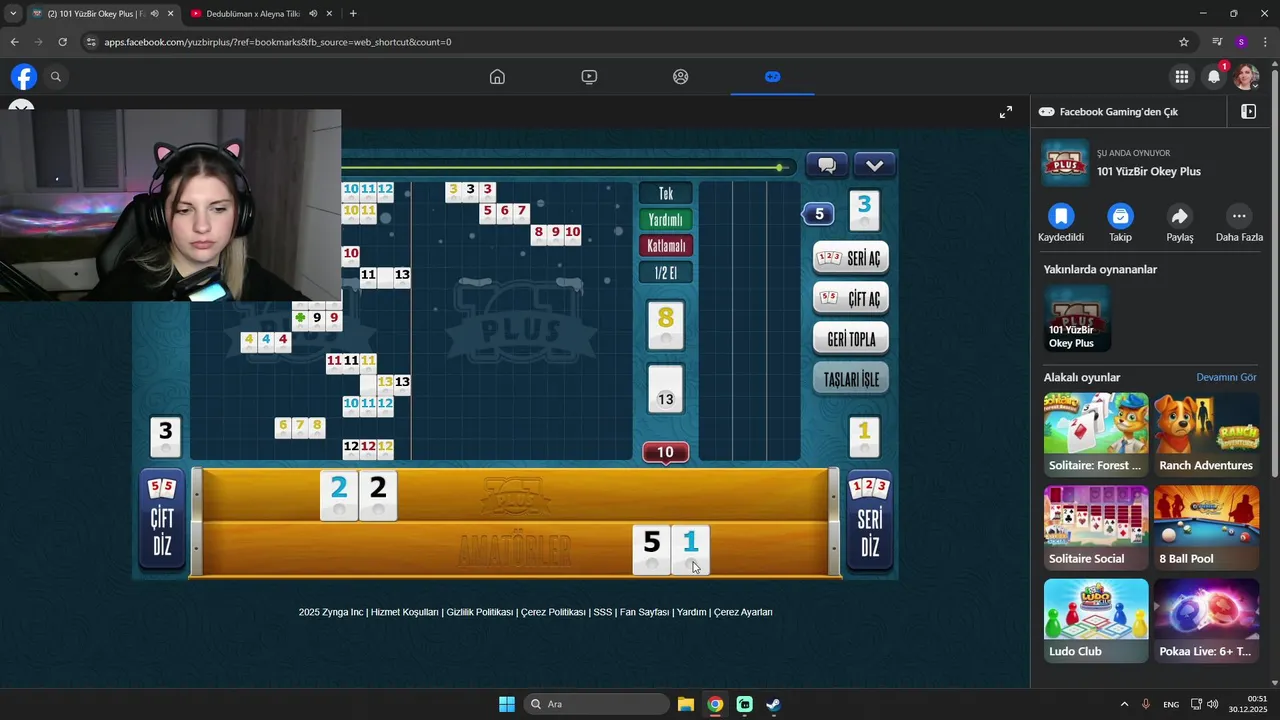Viewport: 1280px width, 720px height.
Task: Open Facebook Watch video icon
Action: (589, 77)
